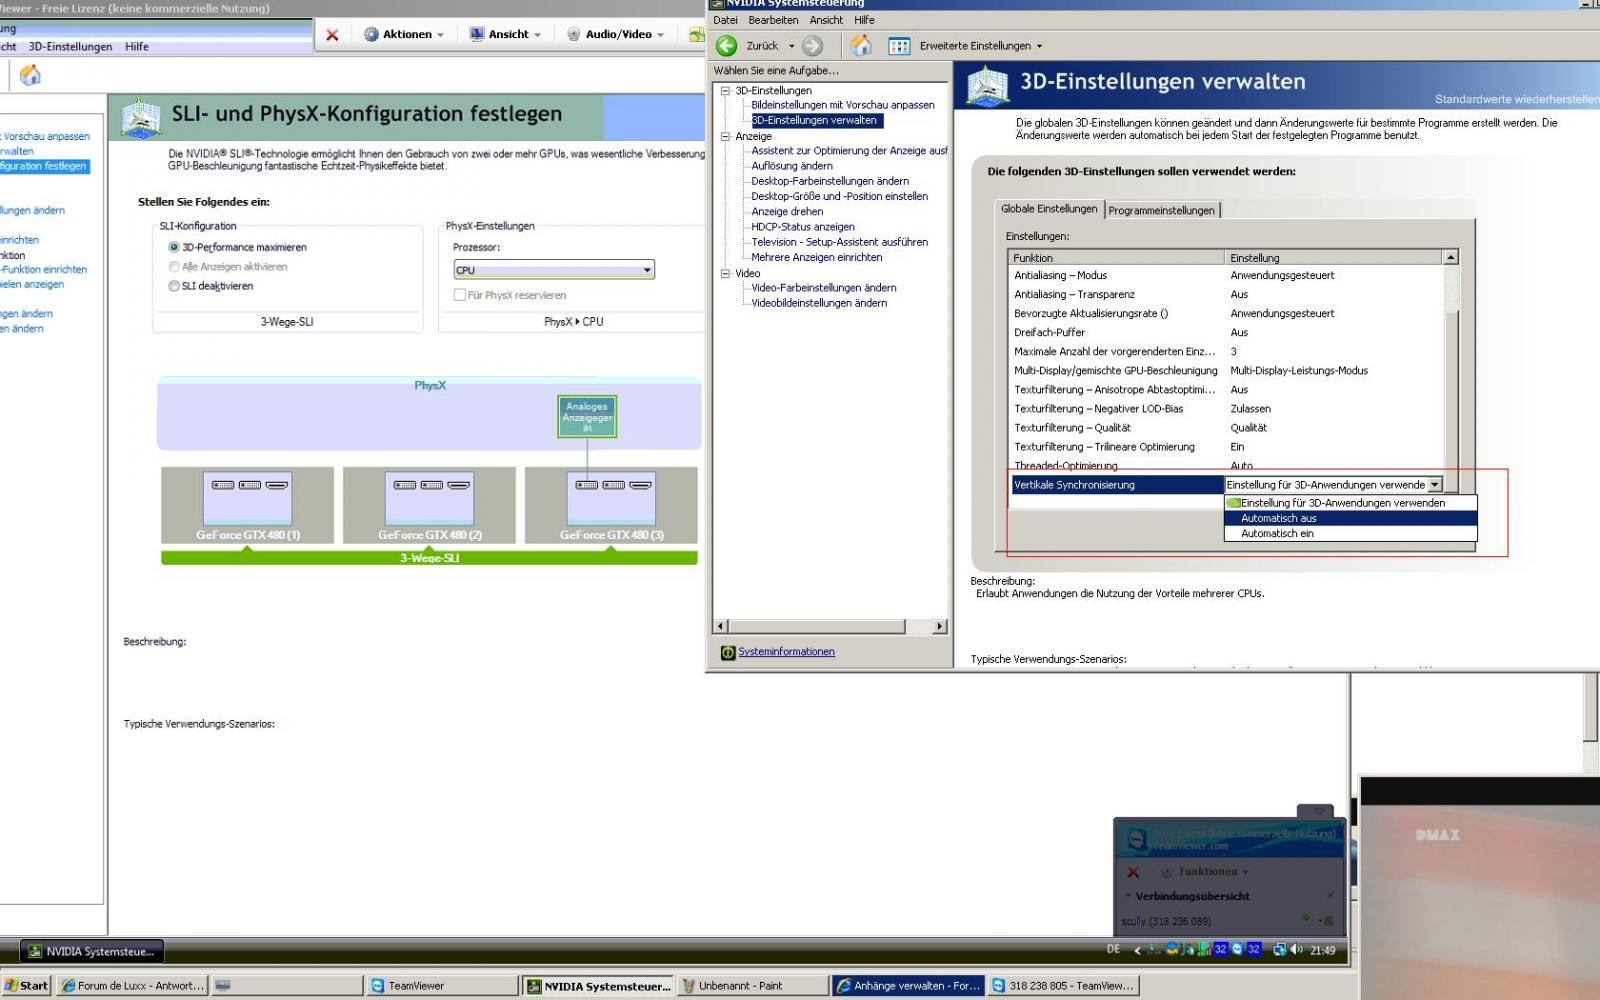Click the green Zurück back arrow

point(727,46)
